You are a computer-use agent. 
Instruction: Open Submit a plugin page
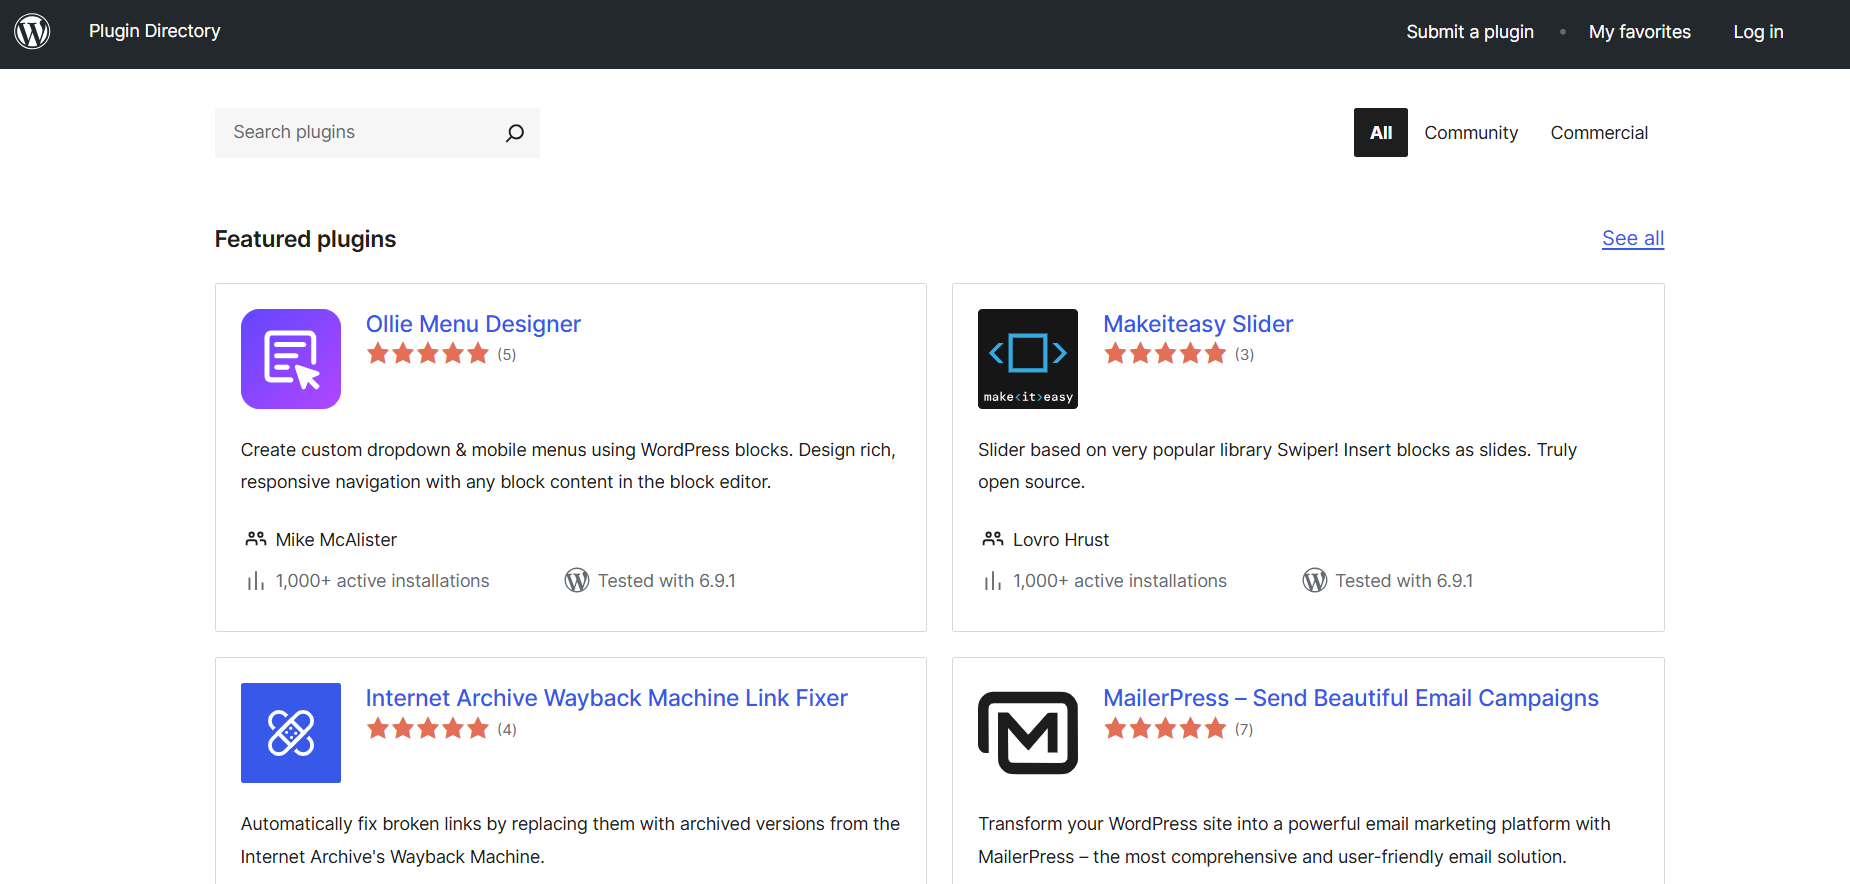(x=1469, y=32)
